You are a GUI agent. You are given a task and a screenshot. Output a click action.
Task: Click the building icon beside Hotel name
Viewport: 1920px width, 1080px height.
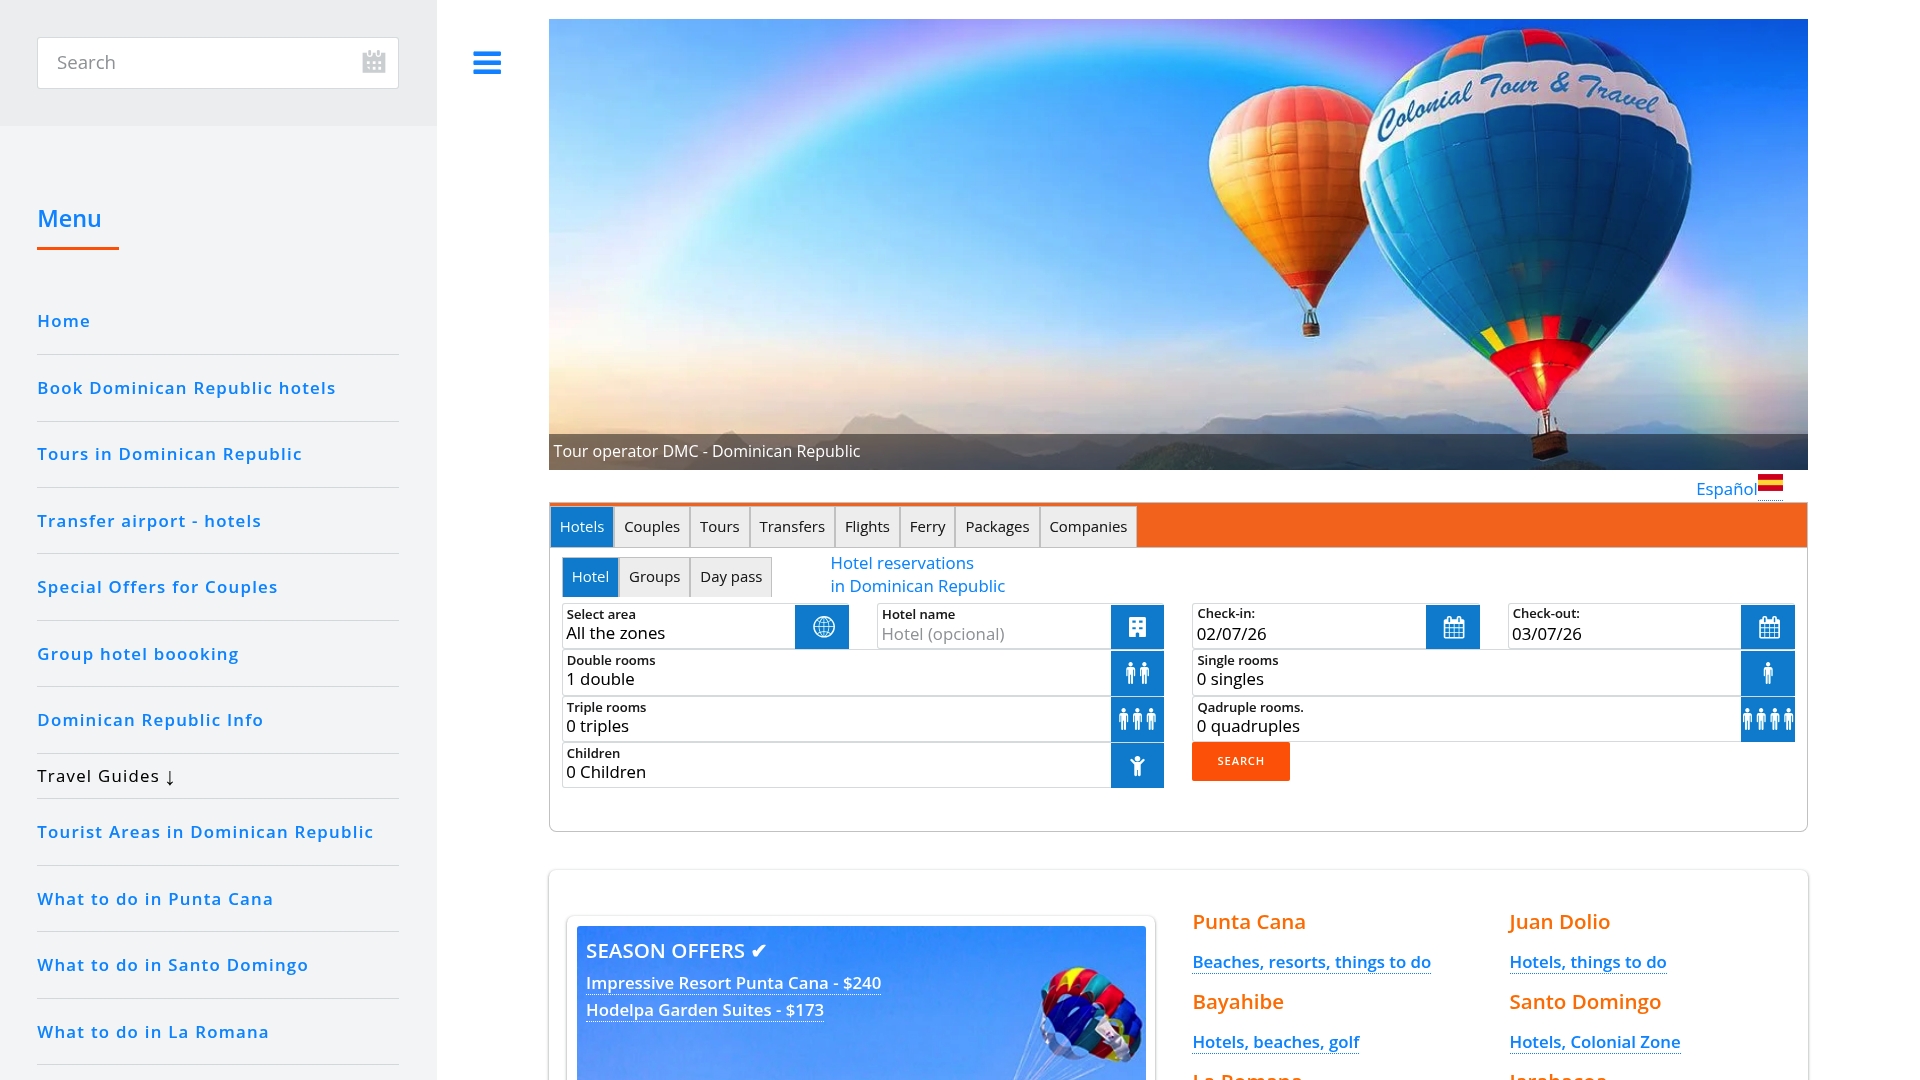(1137, 627)
